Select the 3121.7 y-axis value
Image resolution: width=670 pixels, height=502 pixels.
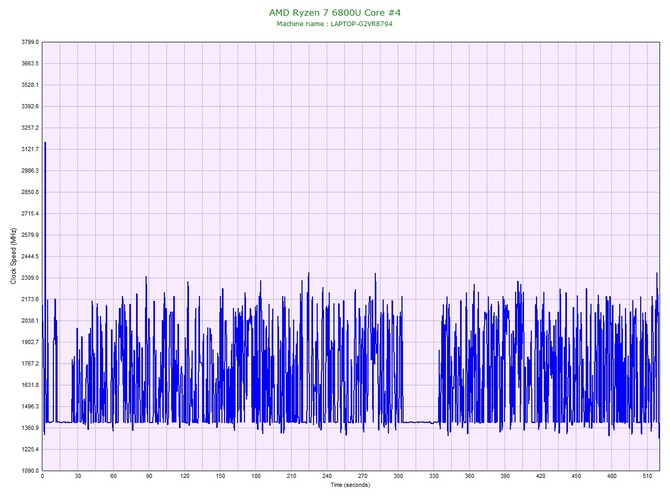pos(30,149)
